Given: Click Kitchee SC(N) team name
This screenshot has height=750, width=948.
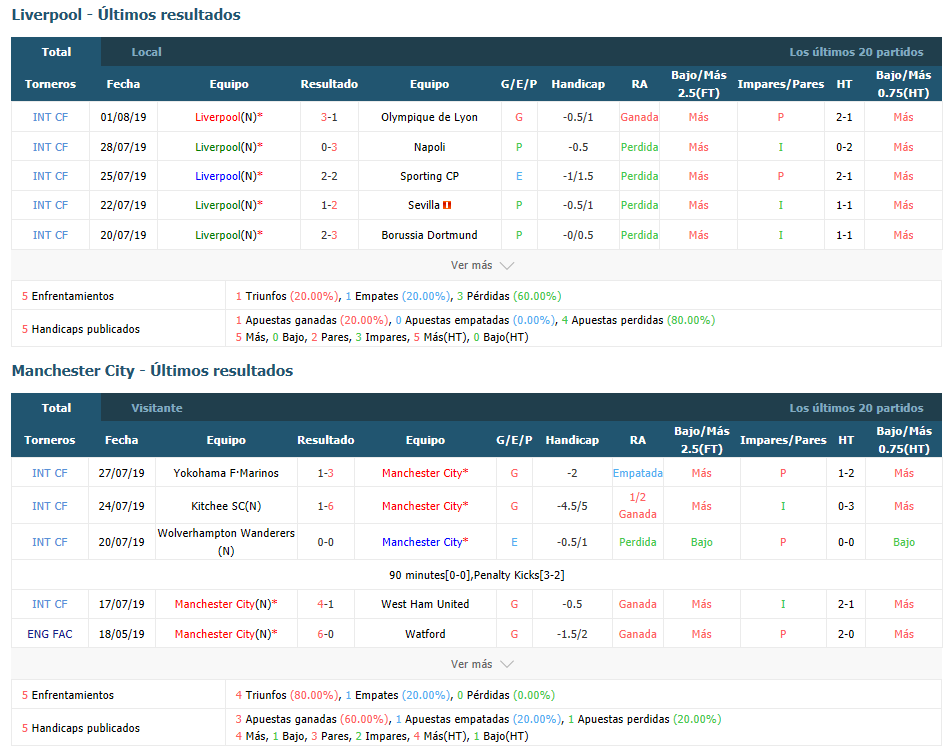Looking at the screenshot, I should tap(226, 506).
